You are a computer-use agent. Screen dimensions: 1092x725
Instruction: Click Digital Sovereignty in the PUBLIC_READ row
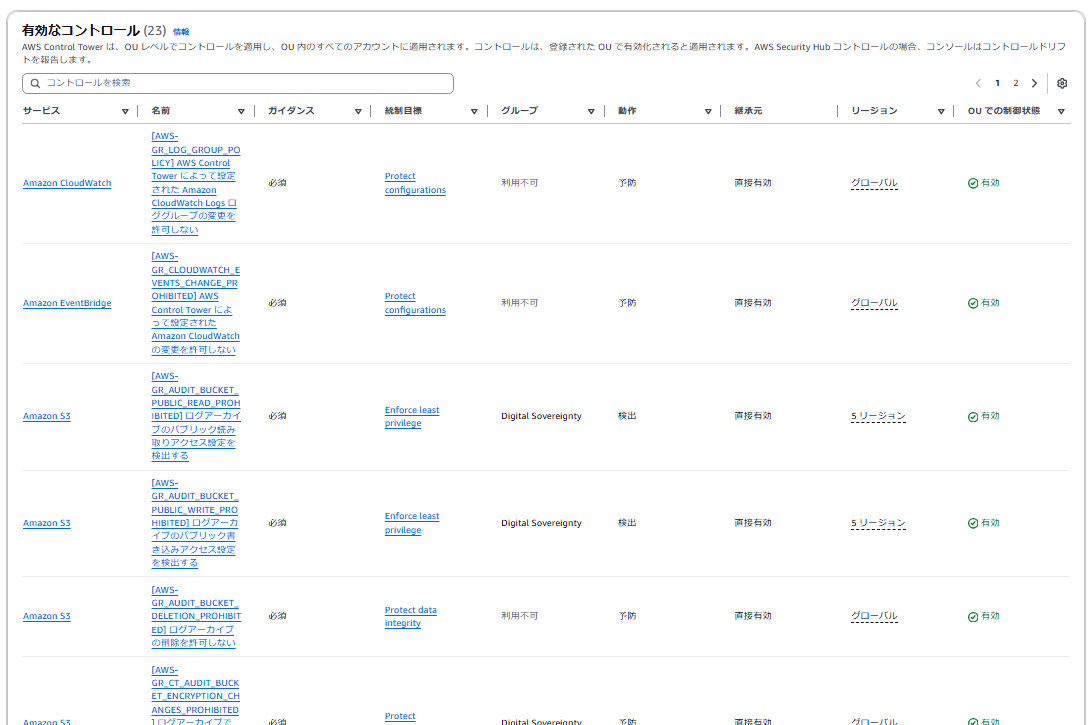pyautogui.click(x=541, y=416)
